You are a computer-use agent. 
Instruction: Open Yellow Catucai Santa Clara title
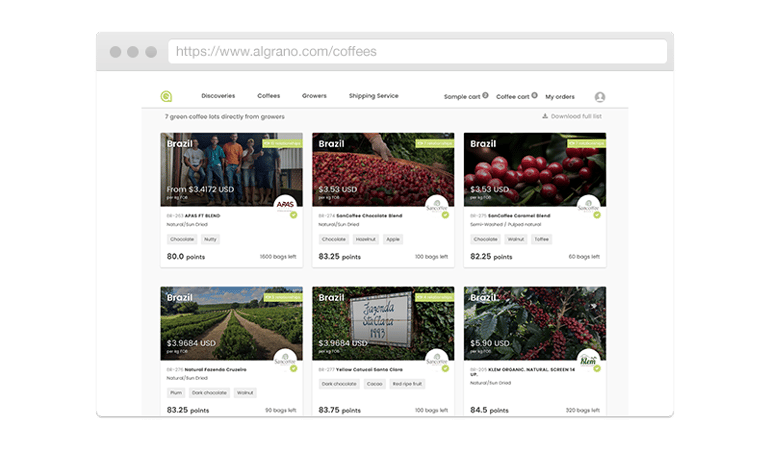coord(369,369)
